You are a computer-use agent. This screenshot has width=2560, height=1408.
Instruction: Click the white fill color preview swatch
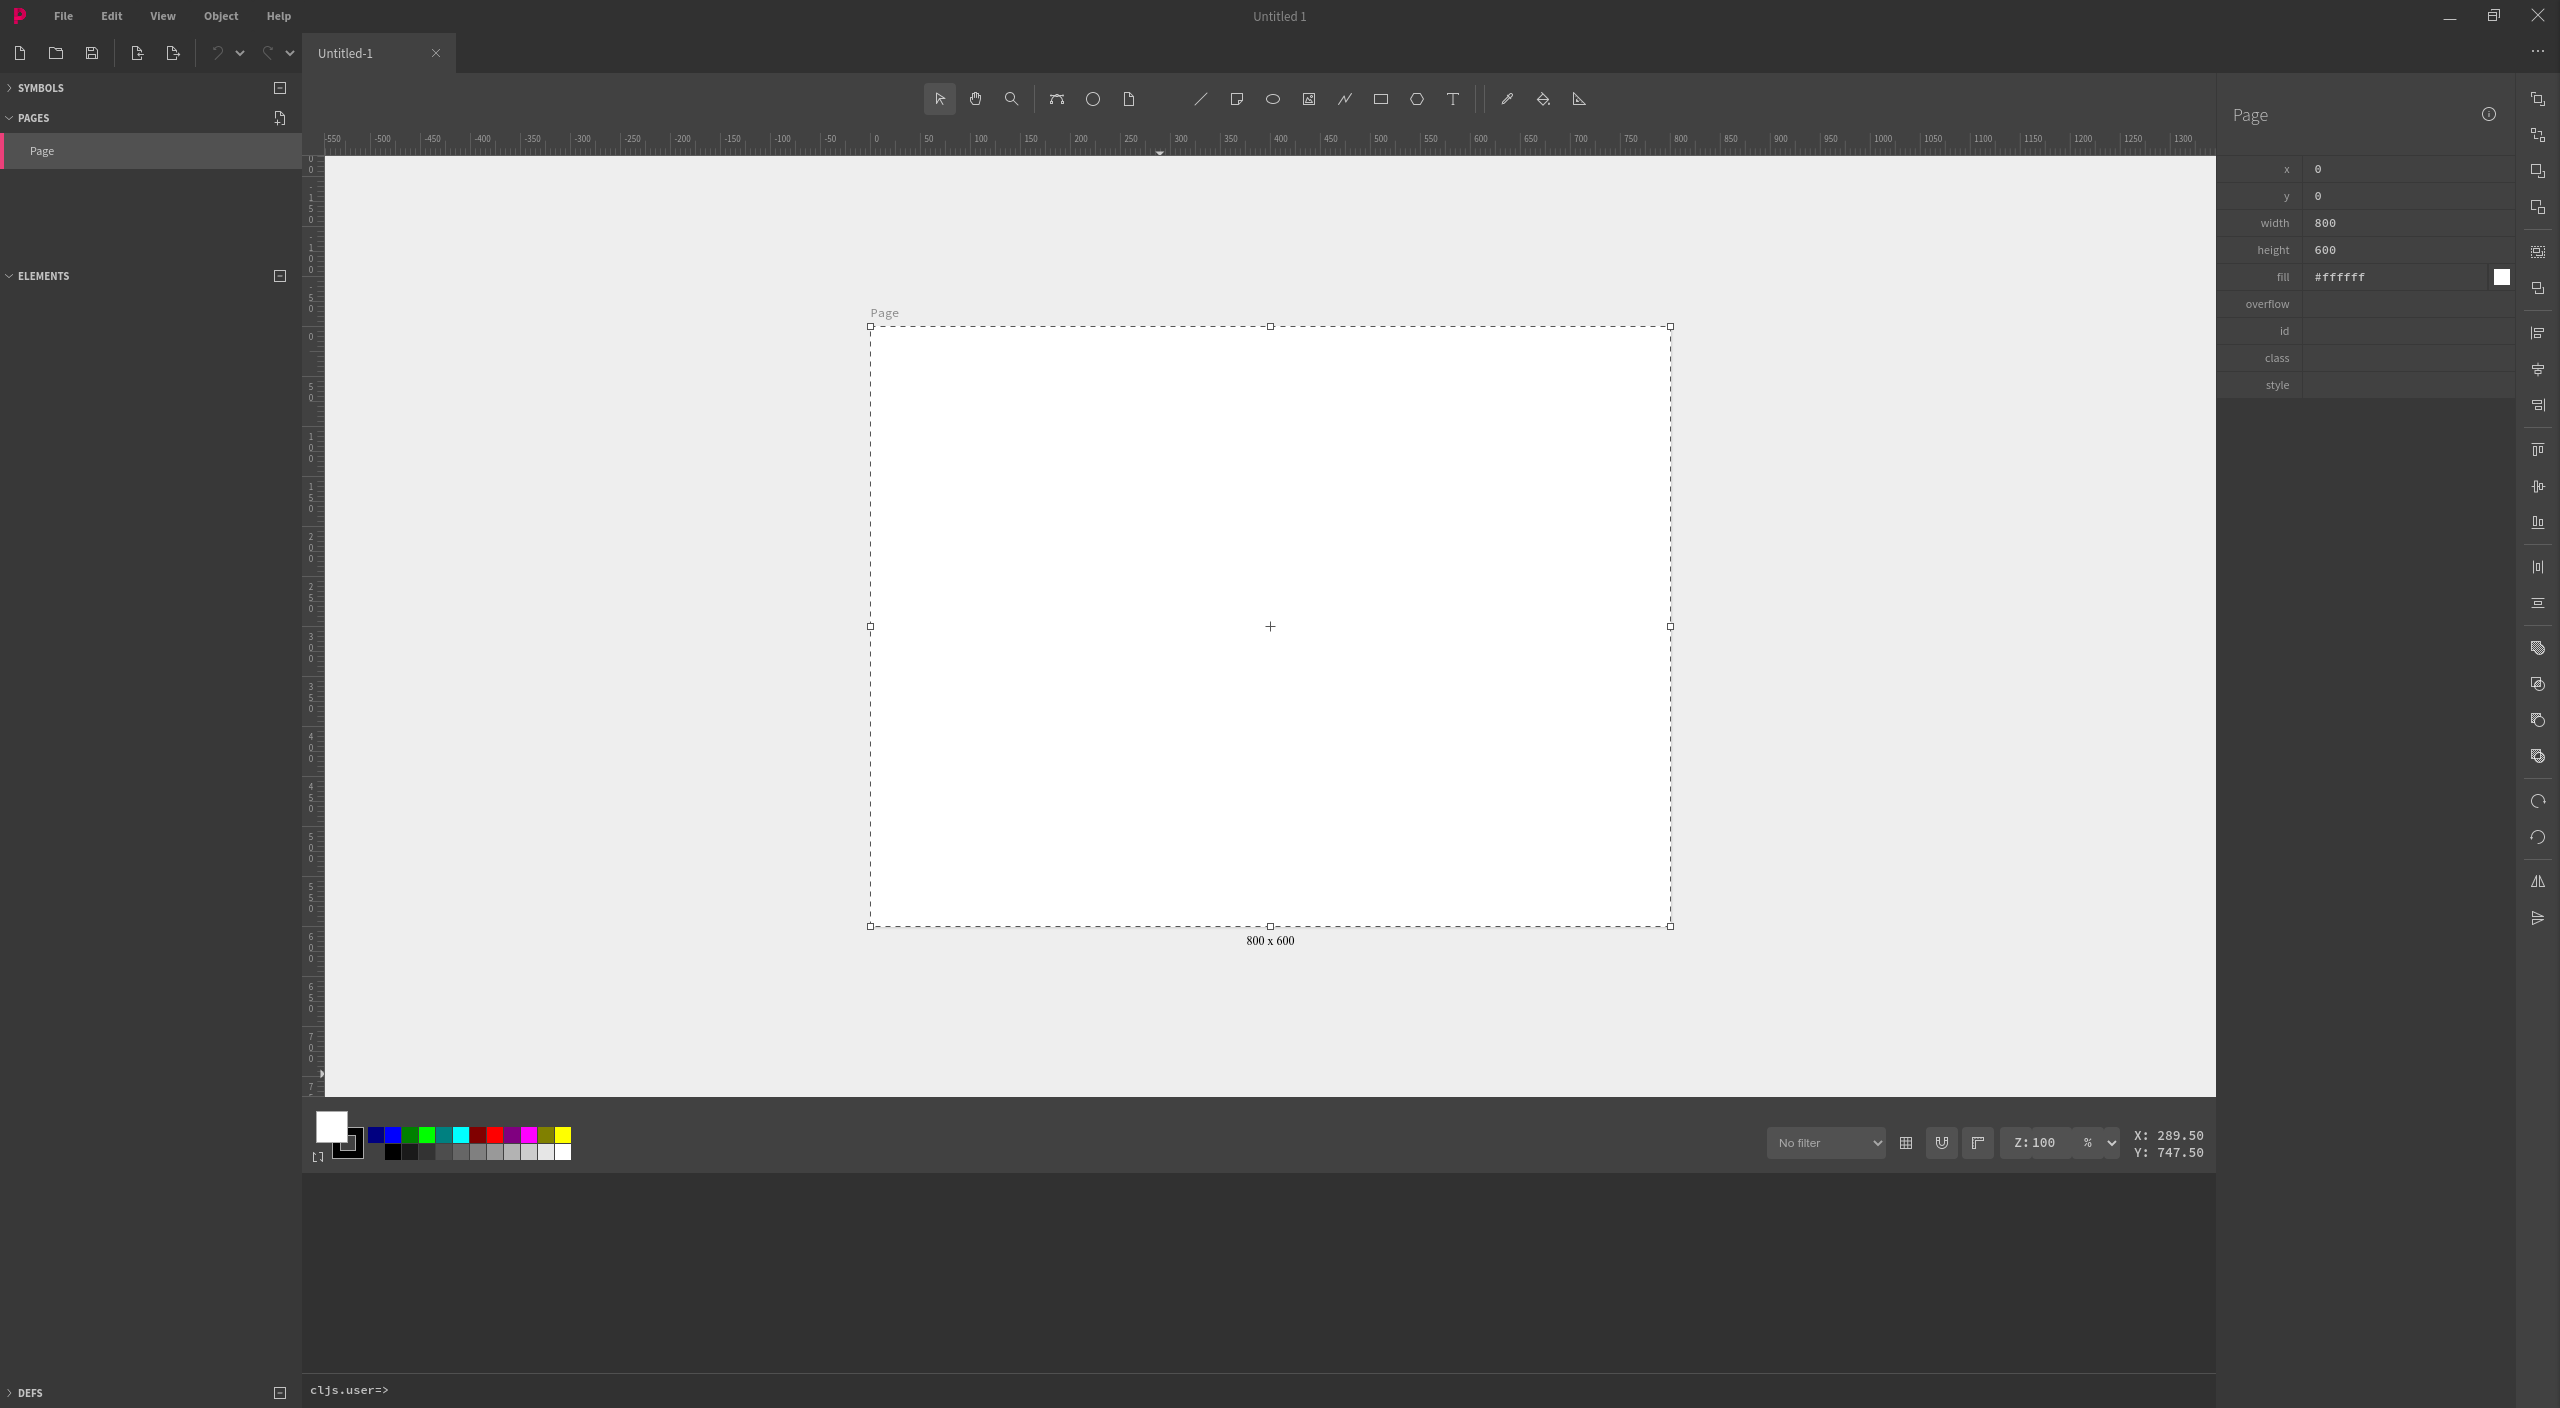point(332,1127)
